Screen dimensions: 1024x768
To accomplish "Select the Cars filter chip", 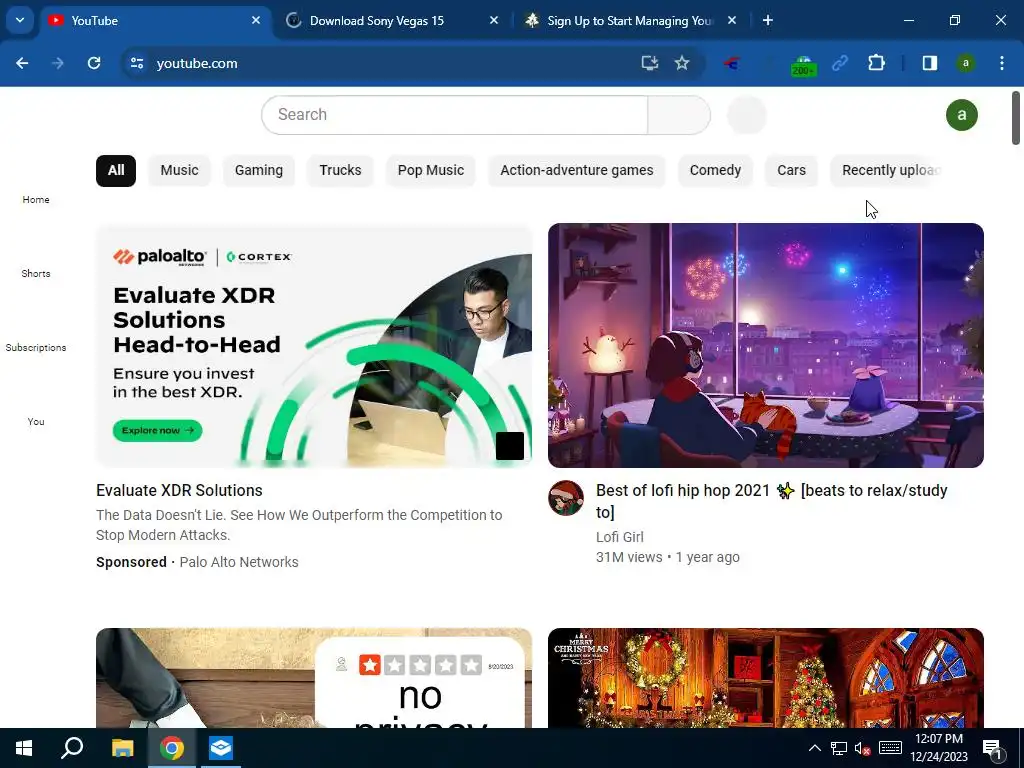I will 791,170.
